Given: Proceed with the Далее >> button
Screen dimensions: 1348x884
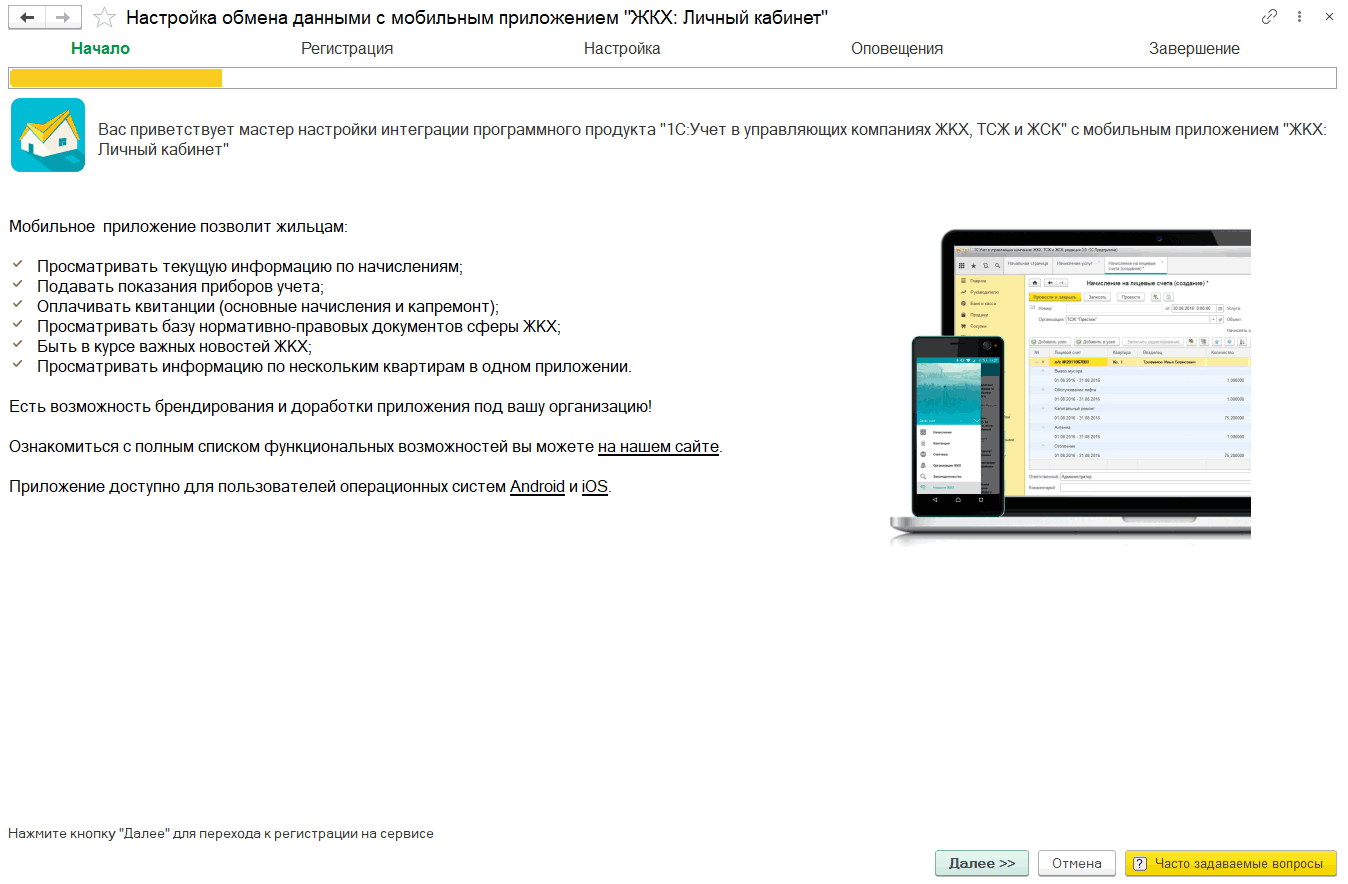Looking at the screenshot, I should (x=982, y=863).
